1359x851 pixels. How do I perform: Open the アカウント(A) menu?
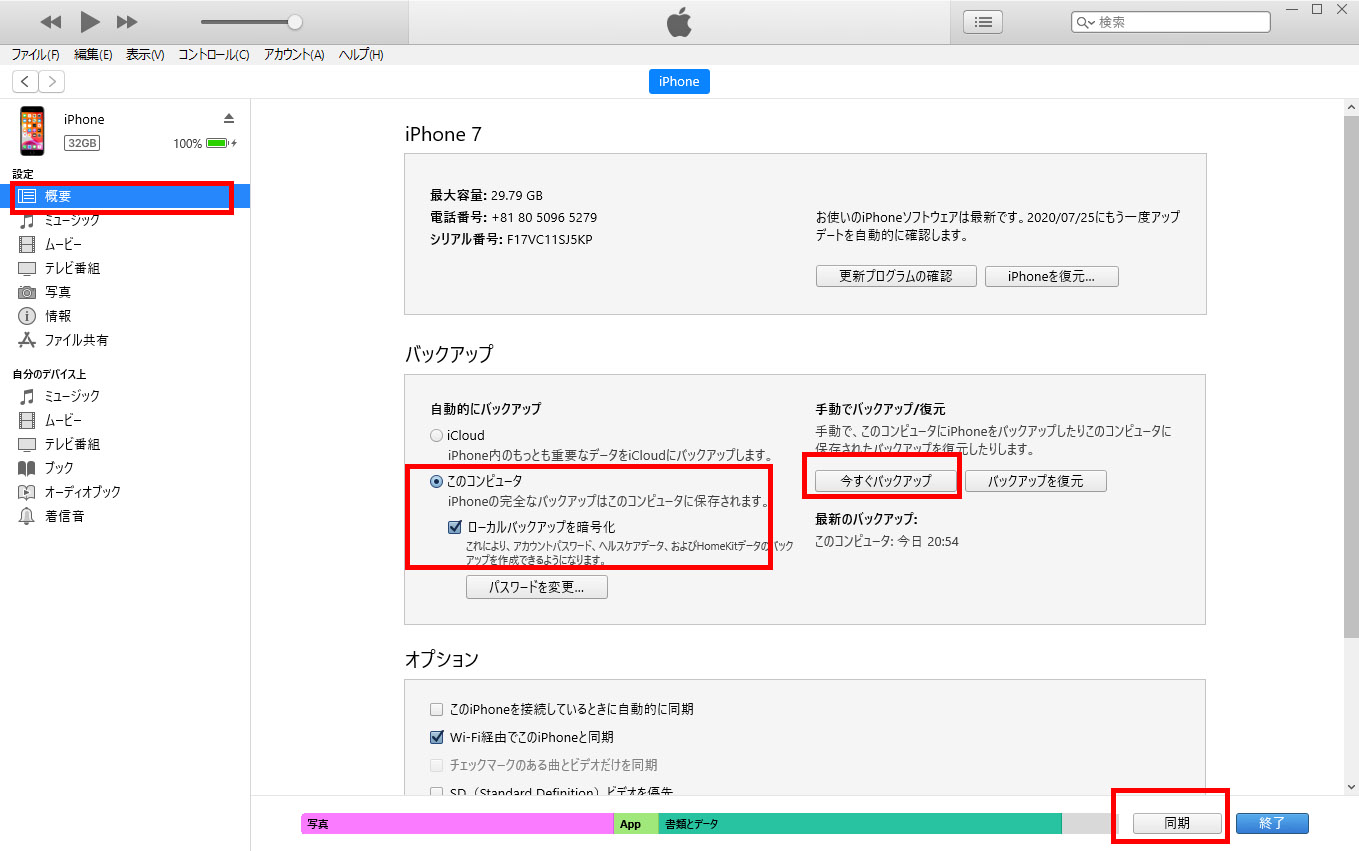[294, 55]
